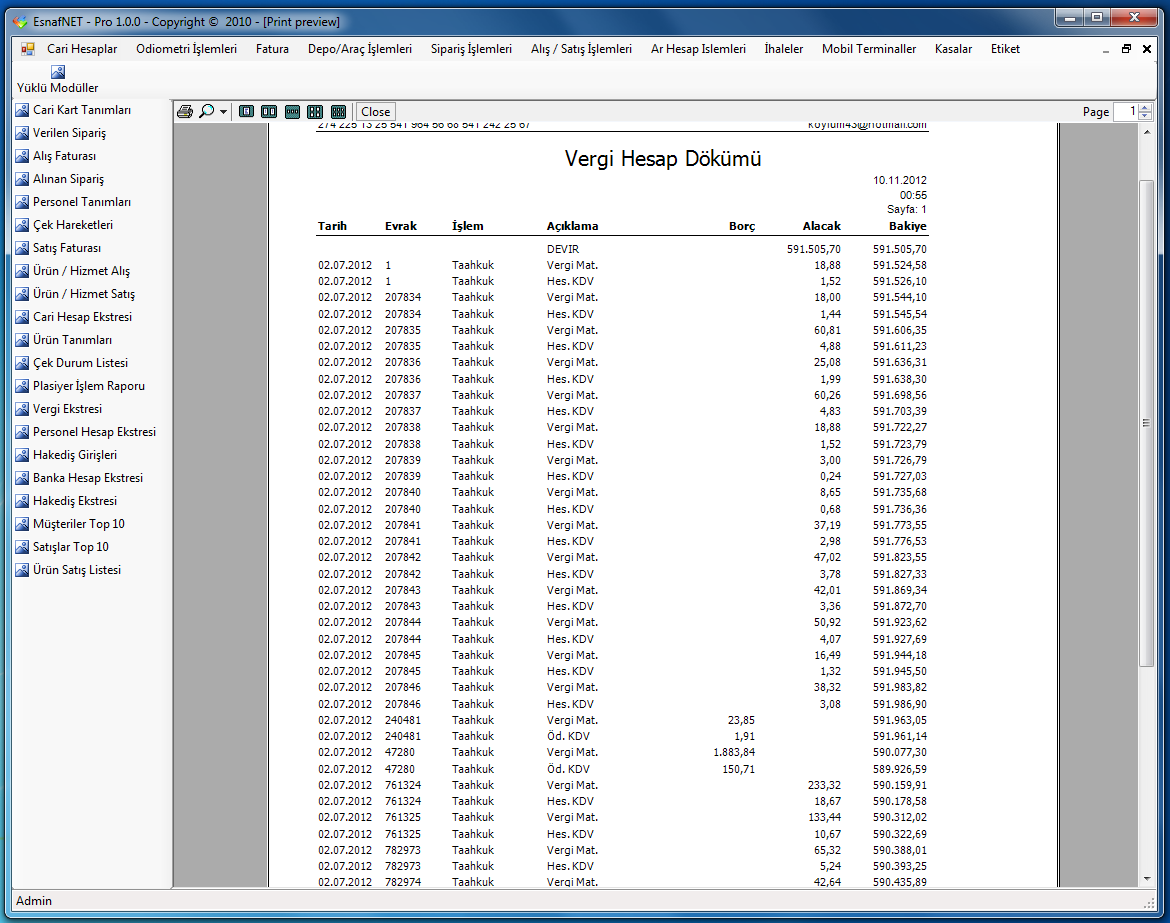Open the Kasalar menu
Image resolution: width=1170 pixels, height=923 pixels.
coord(954,49)
